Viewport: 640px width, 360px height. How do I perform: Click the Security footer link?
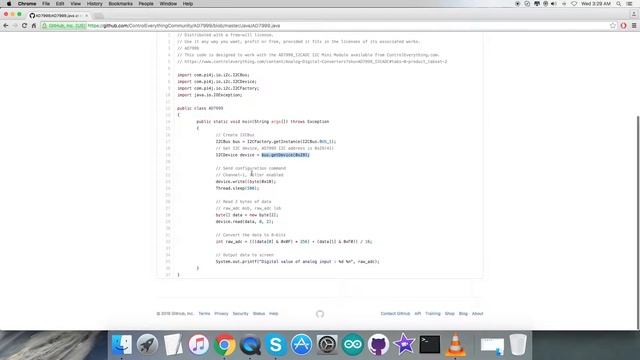pos(240,313)
